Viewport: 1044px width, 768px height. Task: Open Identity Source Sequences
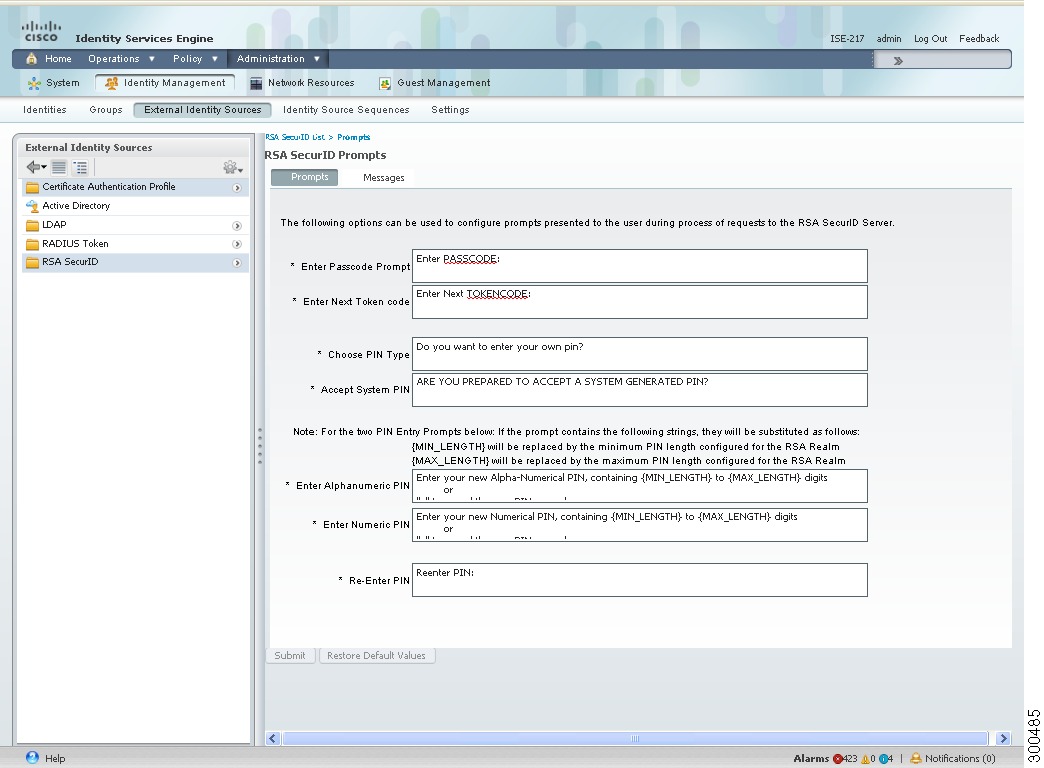pos(346,110)
